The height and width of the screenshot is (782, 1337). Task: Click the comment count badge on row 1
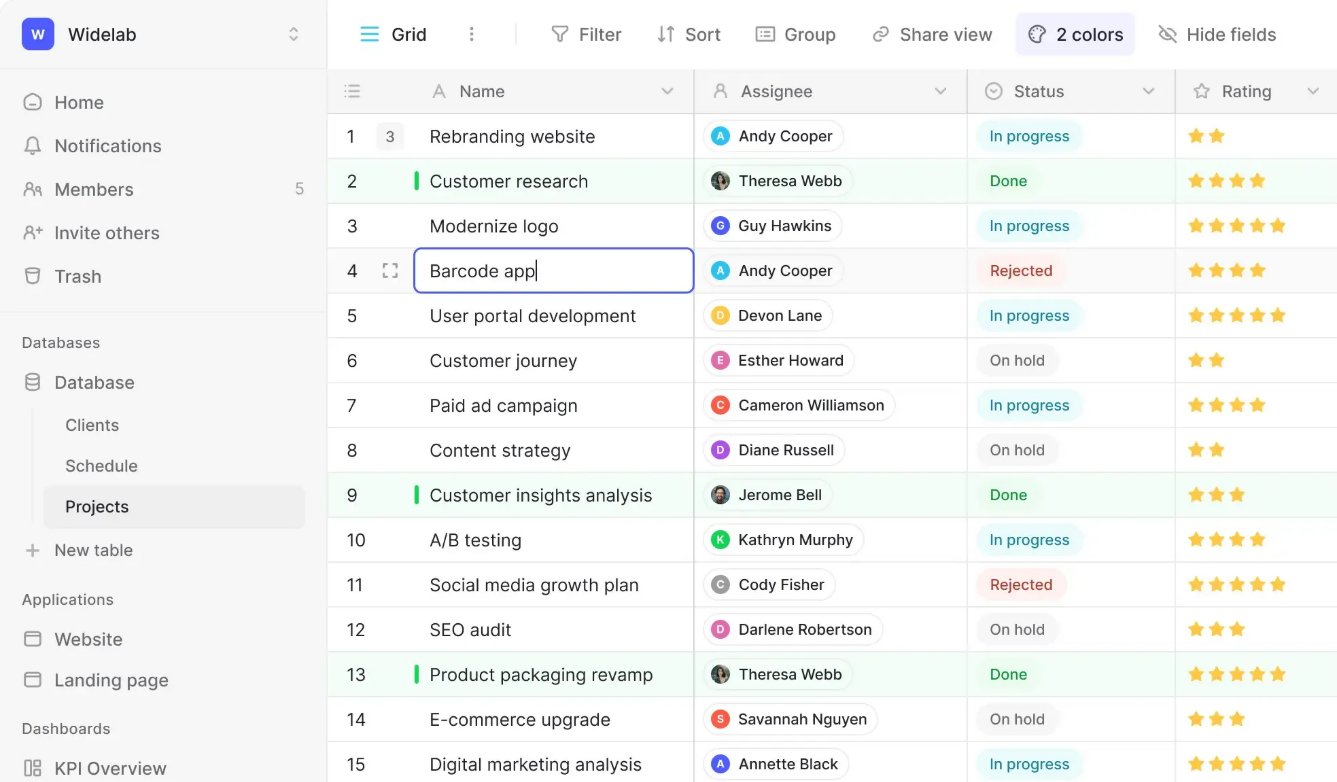pyautogui.click(x=390, y=137)
